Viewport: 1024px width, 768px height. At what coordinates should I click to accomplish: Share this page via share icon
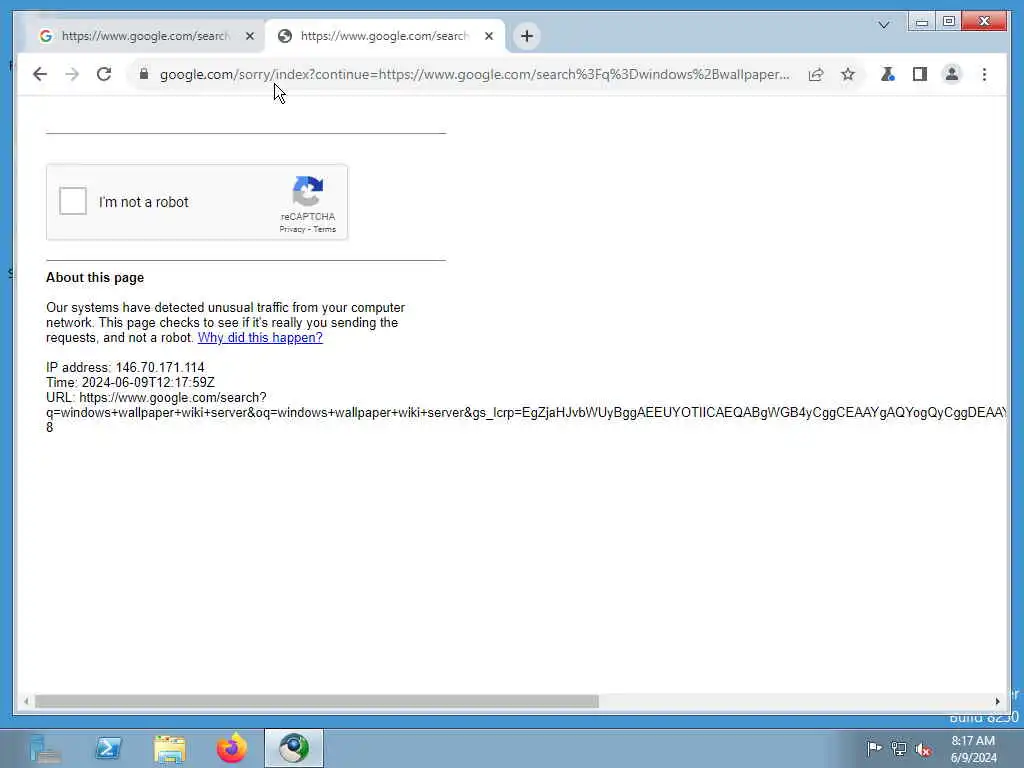pos(816,74)
